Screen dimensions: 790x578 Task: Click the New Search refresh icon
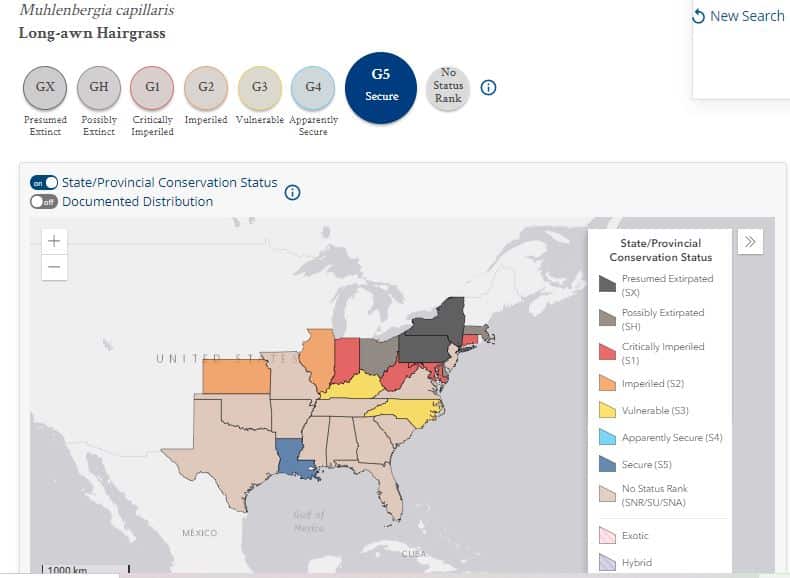(698, 16)
